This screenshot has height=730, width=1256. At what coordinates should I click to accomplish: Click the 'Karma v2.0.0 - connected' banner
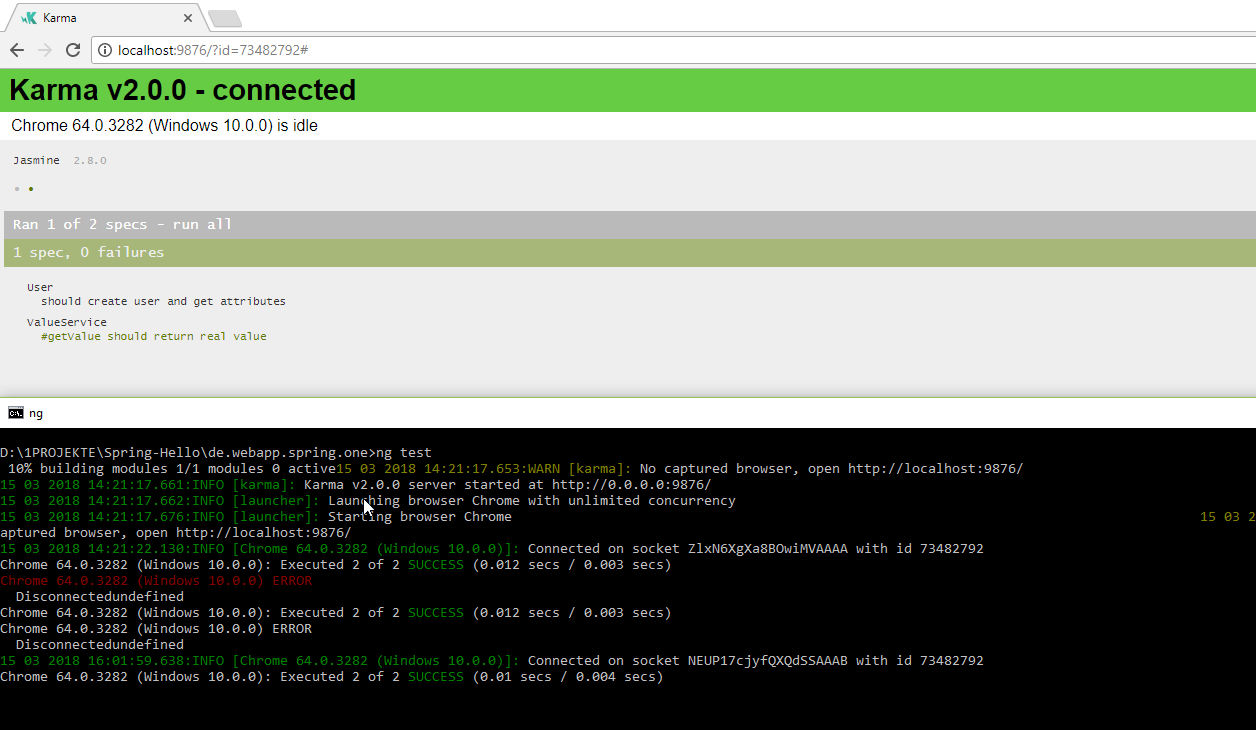(183, 90)
